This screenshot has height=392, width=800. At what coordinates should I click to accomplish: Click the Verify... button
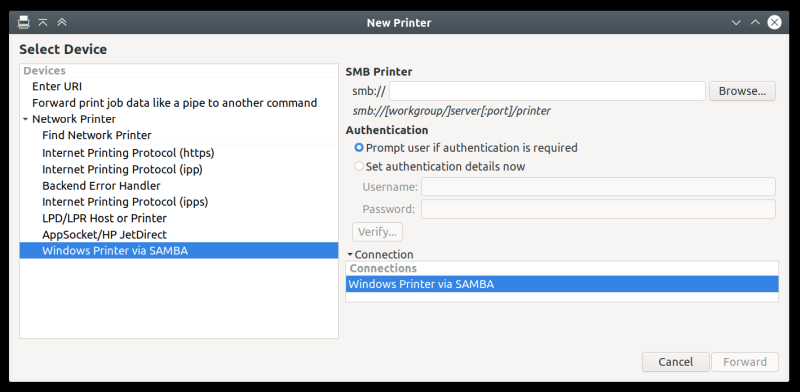377,232
